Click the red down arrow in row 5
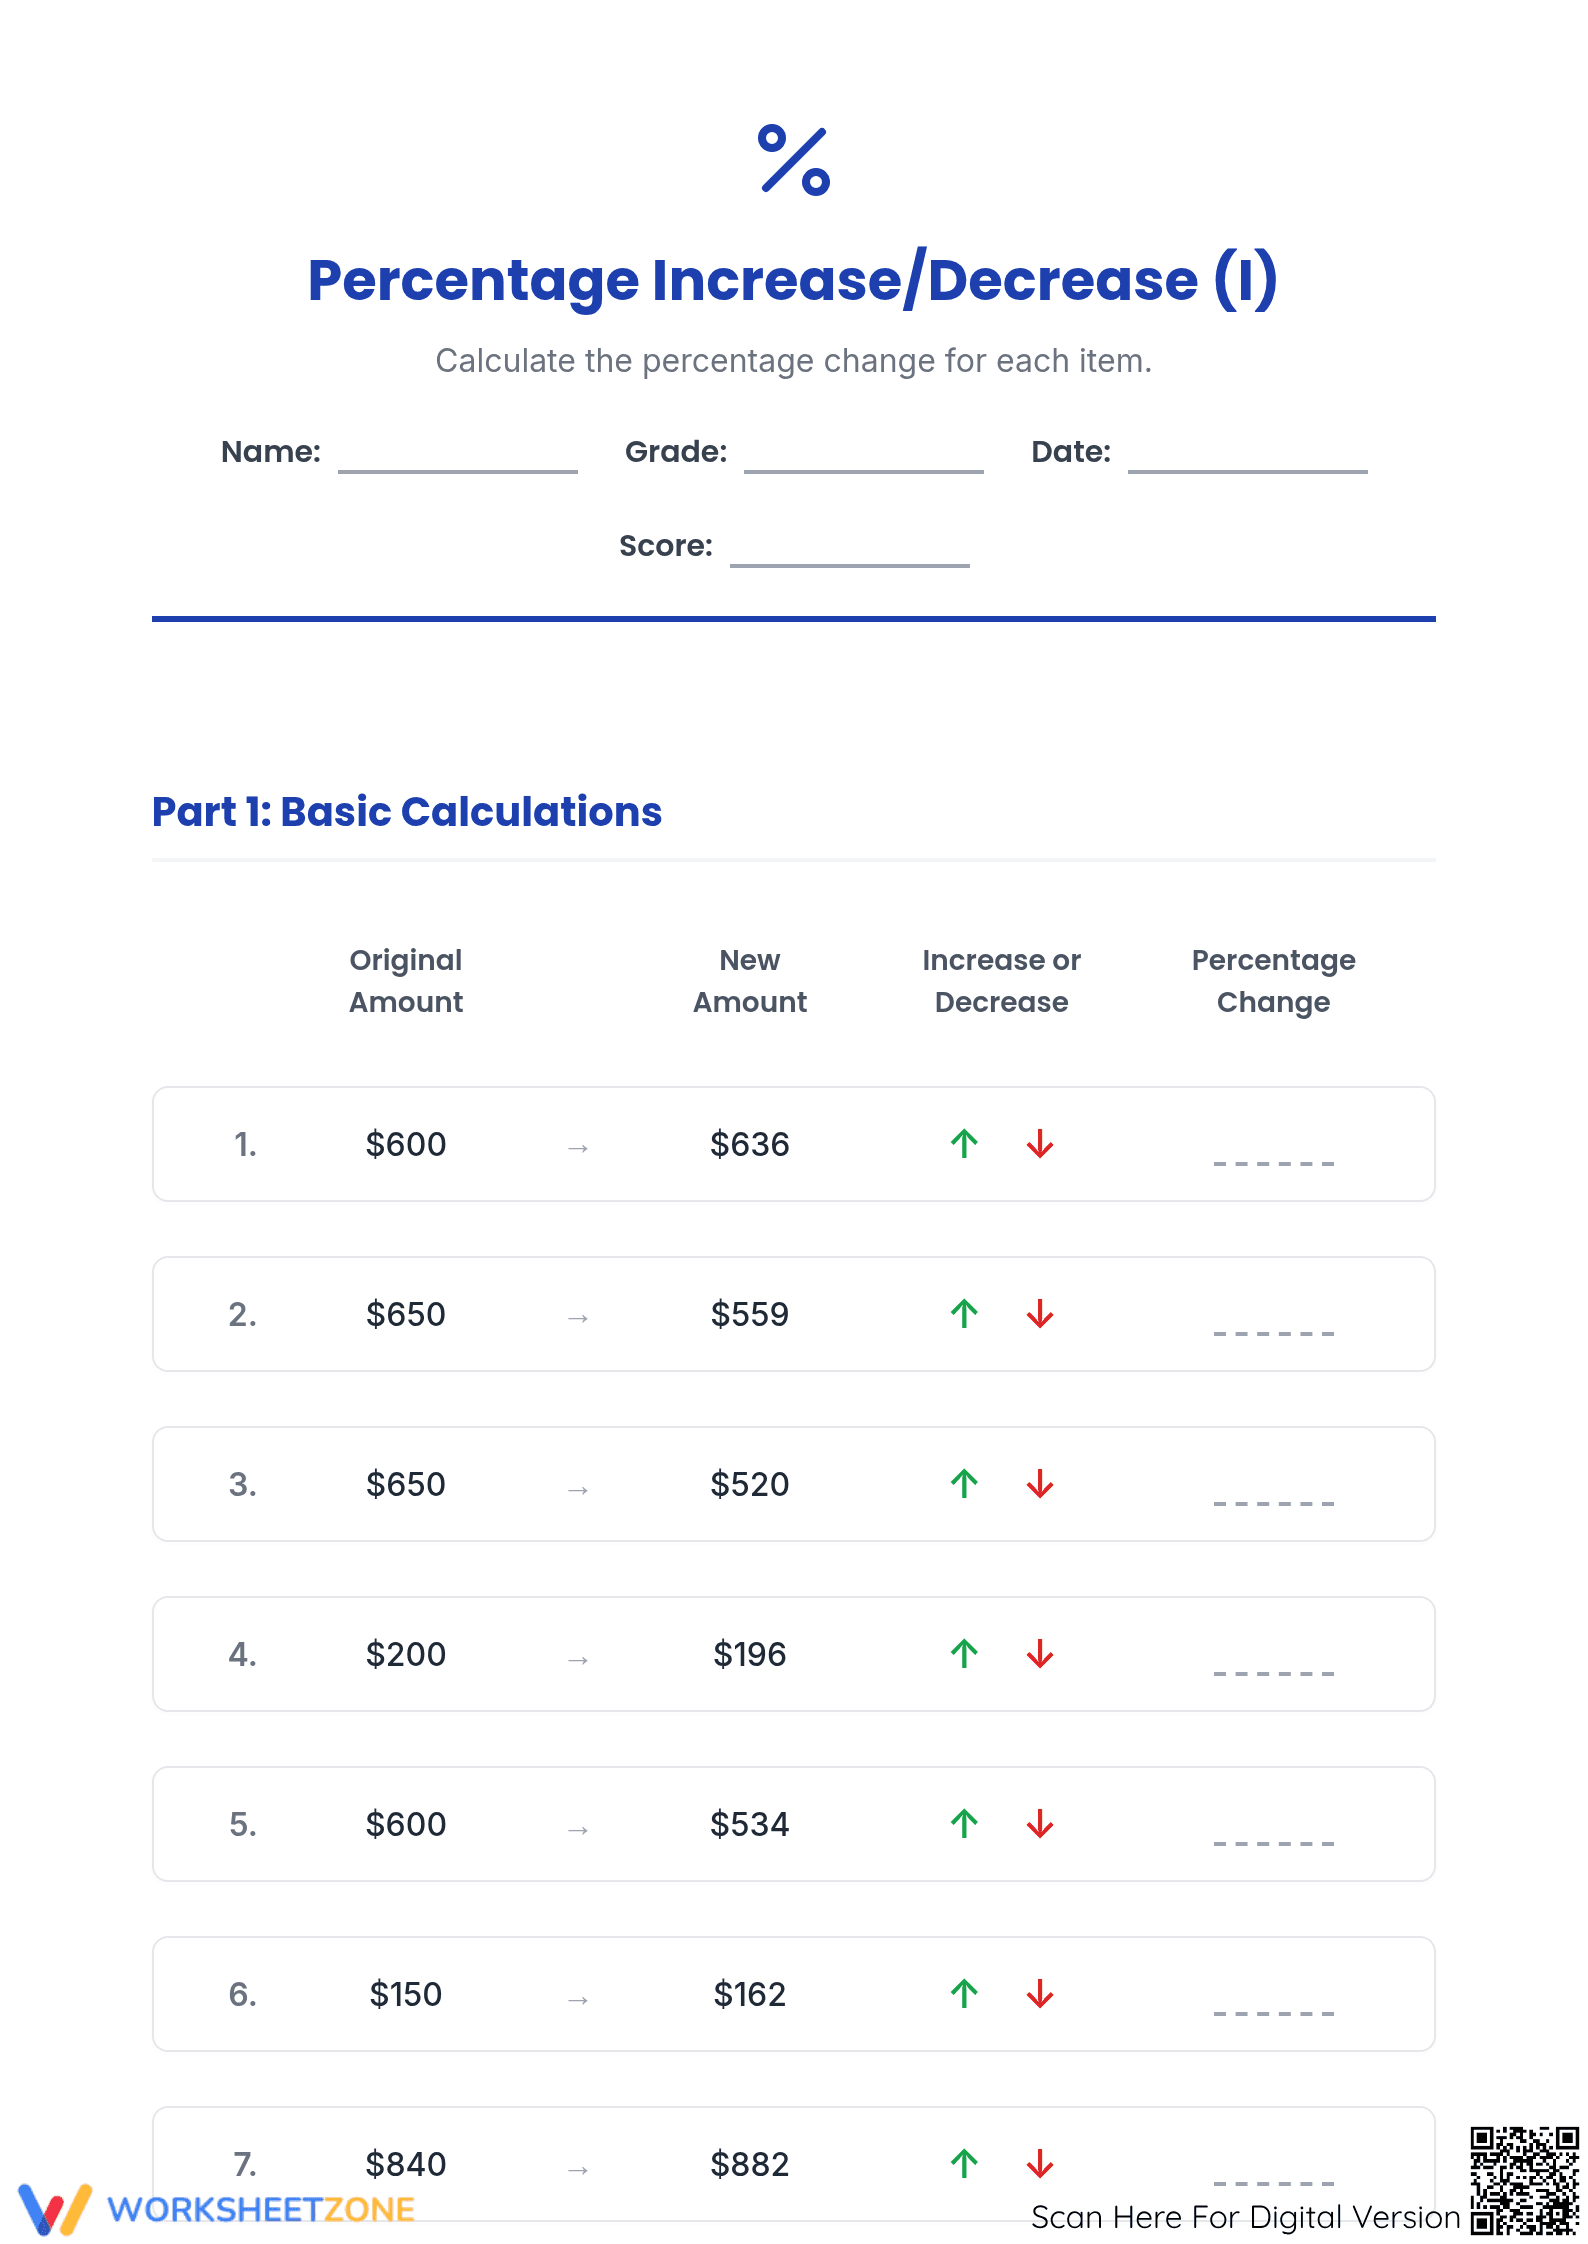 click(x=1040, y=1823)
